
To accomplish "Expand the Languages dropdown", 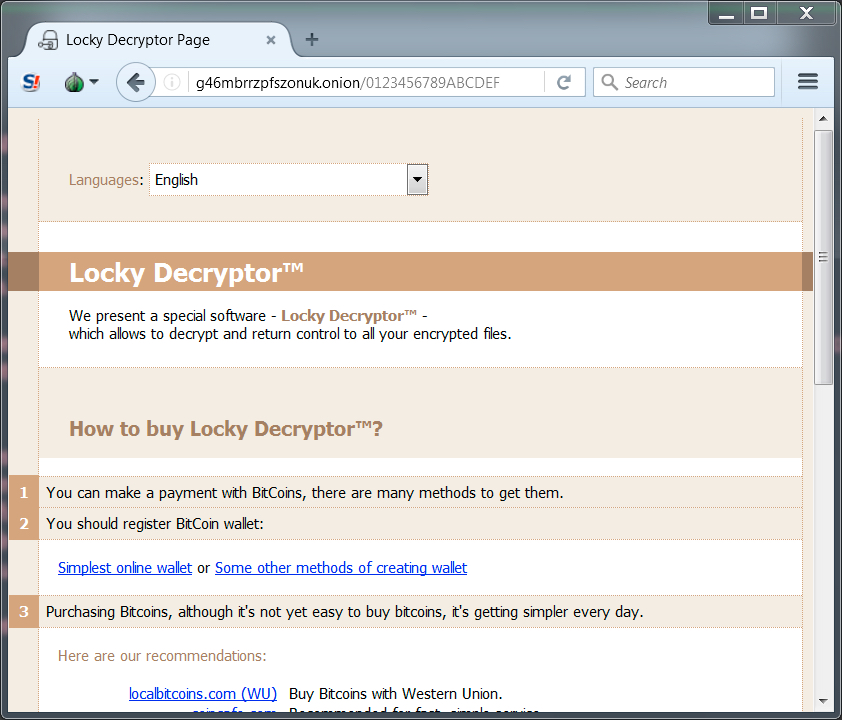I will [417, 179].
